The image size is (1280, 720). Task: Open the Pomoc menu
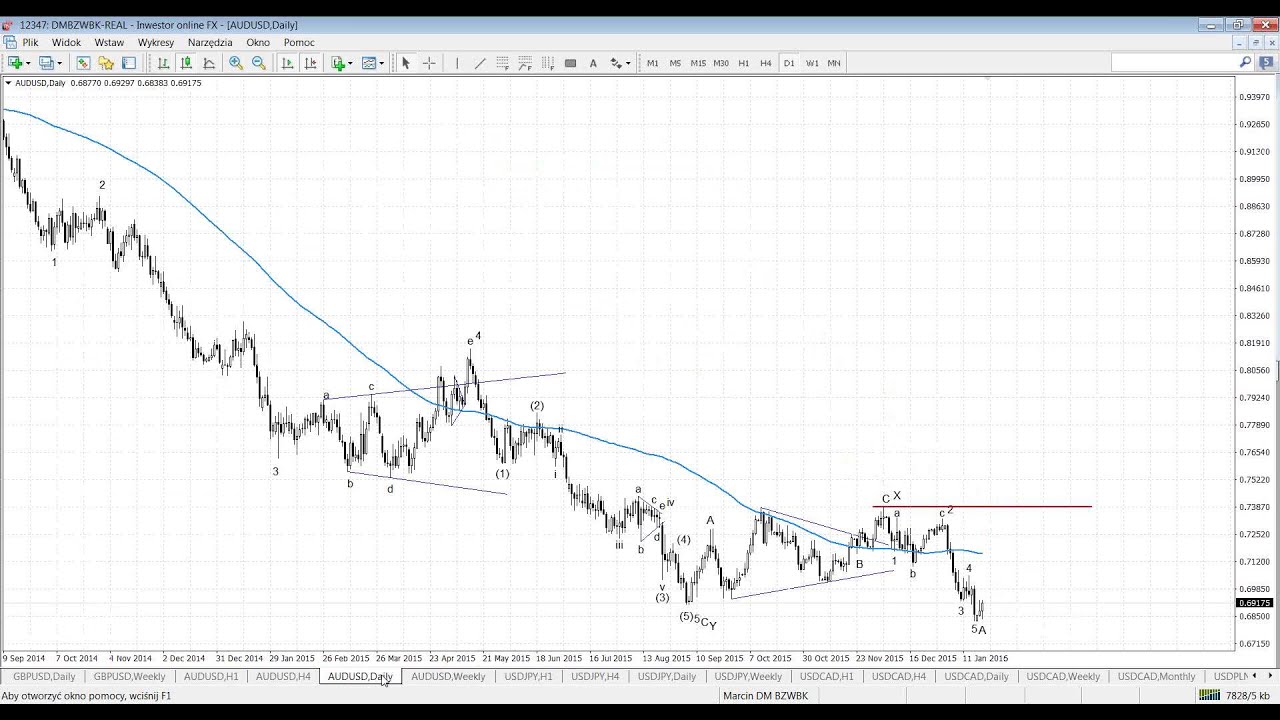point(299,43)
